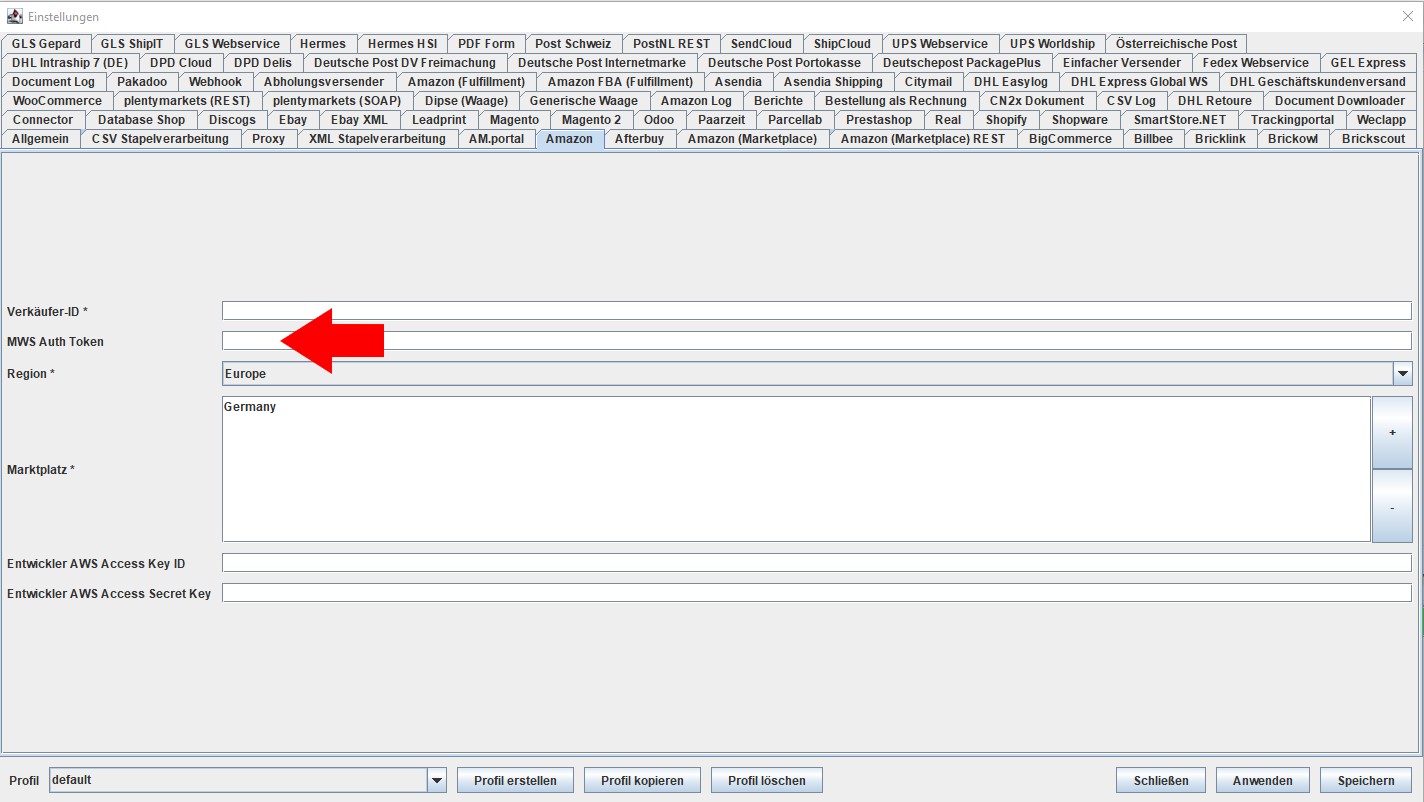Open the Hermes HSI tab
The height and width of the screenshot is (802, 1424).
coord(402,43)
